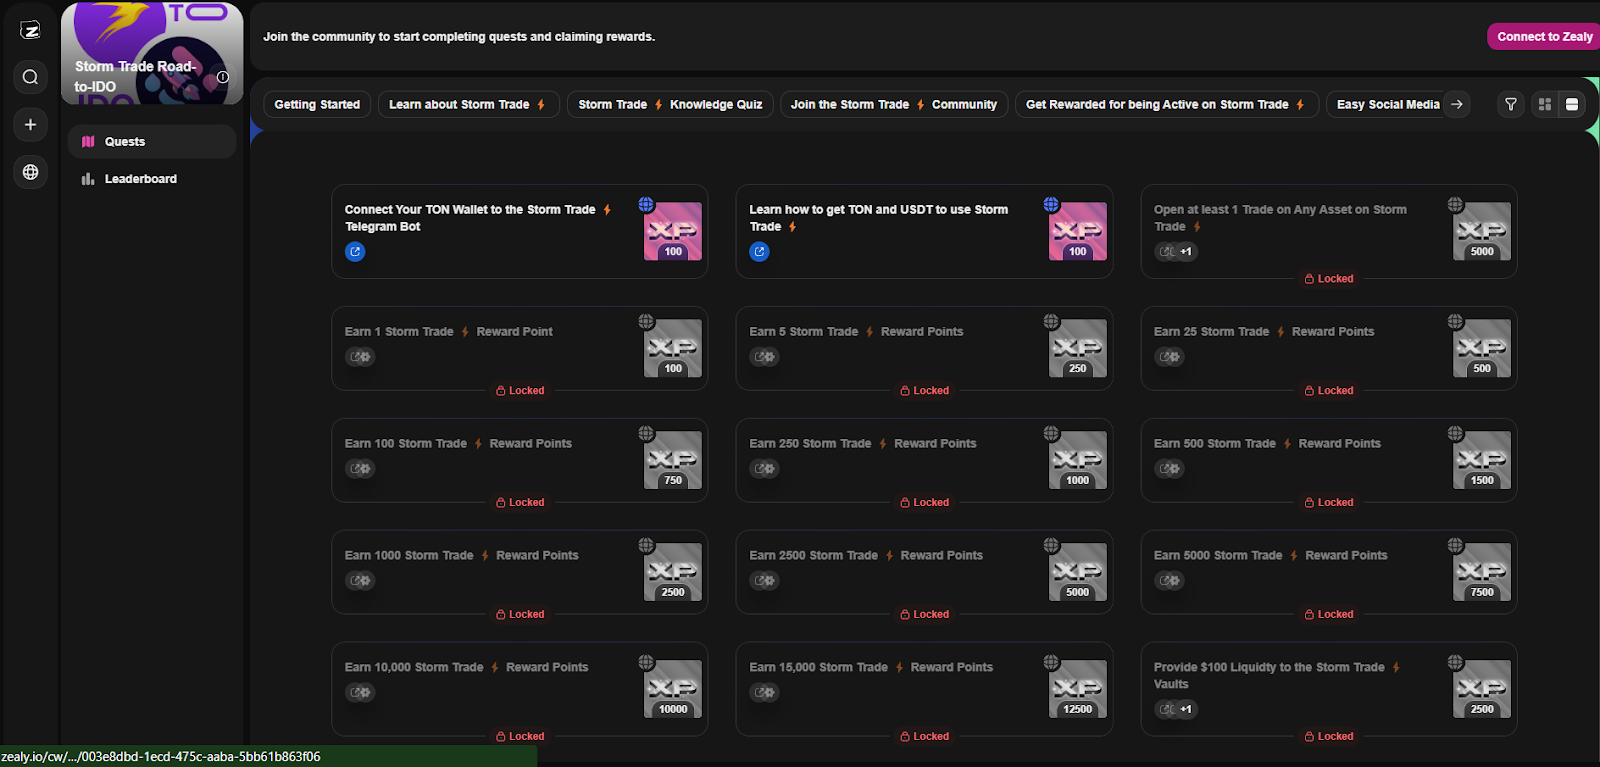The width and height of the screenshot is (1600, 767).
Task: Open Earn 2500 Storm Trade Reward Points quest
Action: coord(866,556)
